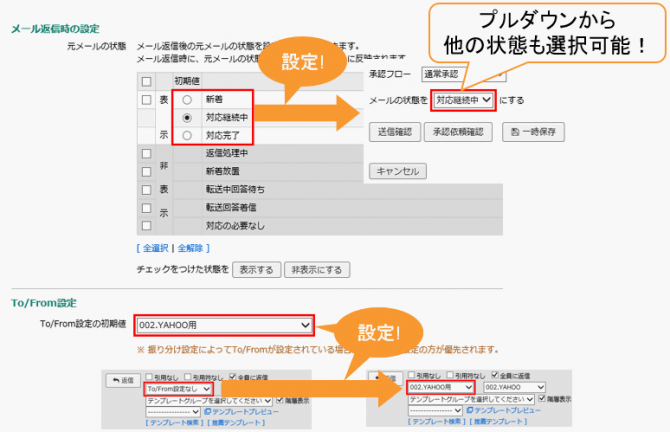The width and height of the screenshot is (670, 432).
Task: Select the 対応完了 radio button
Action: coord(187,135)
